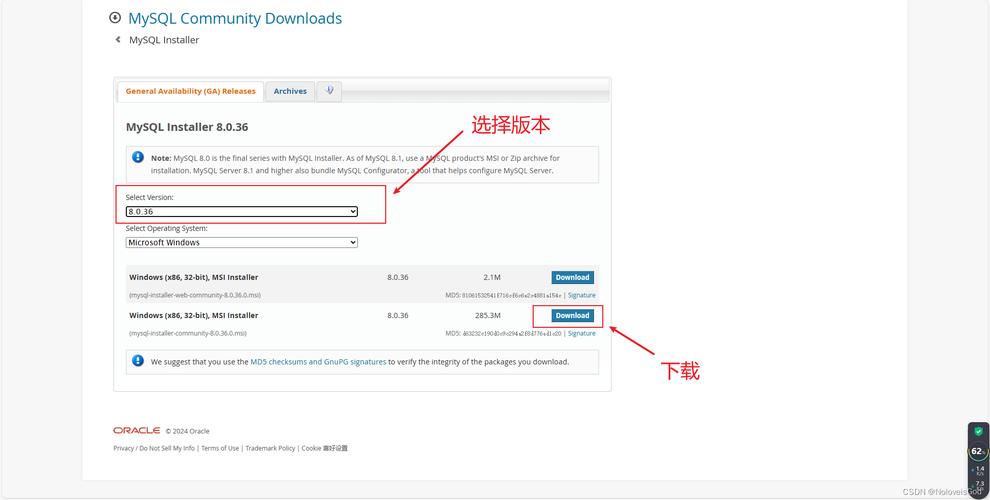Switch to the Archives tab
This screenshot has height=500, width=990.
coord(290,91)
